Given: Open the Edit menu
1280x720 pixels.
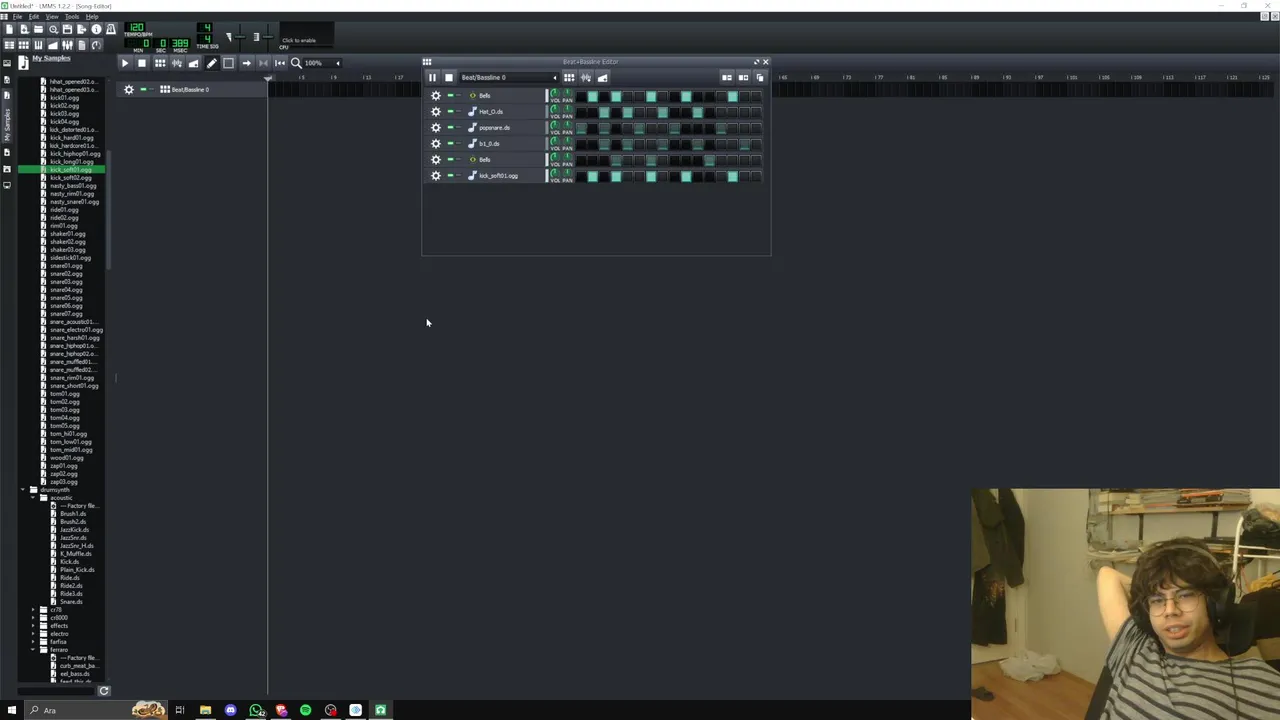Looking at the screenshot, I should (x=34, y=17).
